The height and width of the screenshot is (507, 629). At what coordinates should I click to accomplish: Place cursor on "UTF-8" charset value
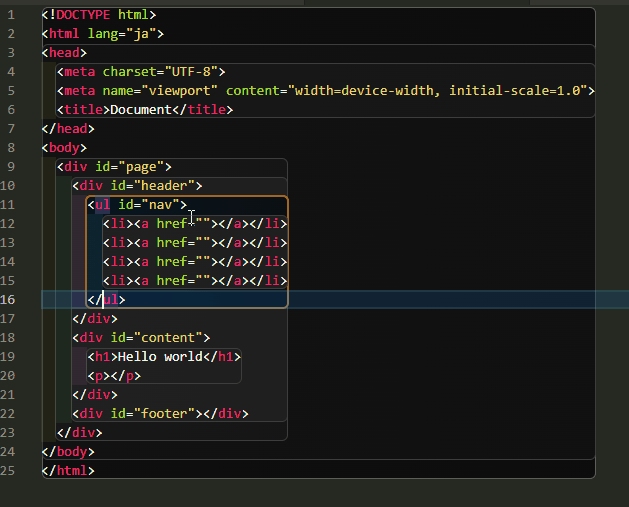click(x=194, y=71)
